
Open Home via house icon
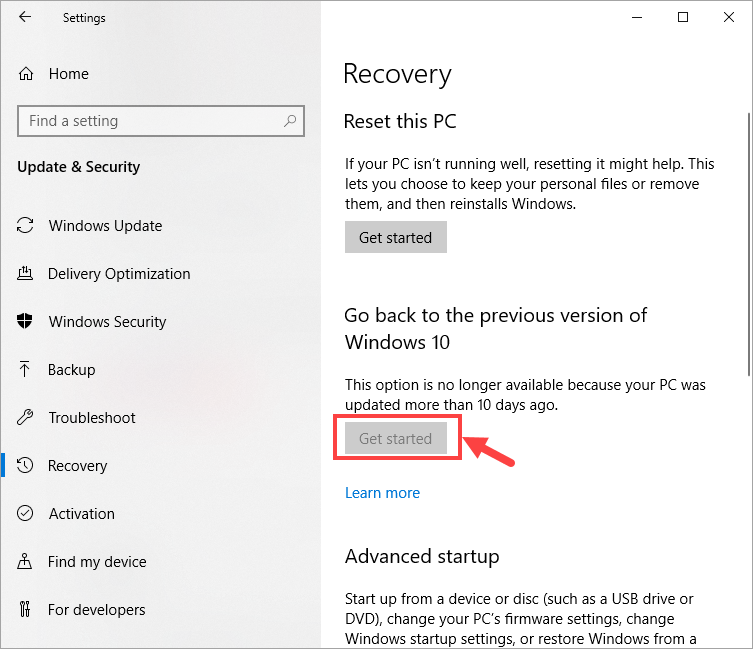click(x=25, y=73)
